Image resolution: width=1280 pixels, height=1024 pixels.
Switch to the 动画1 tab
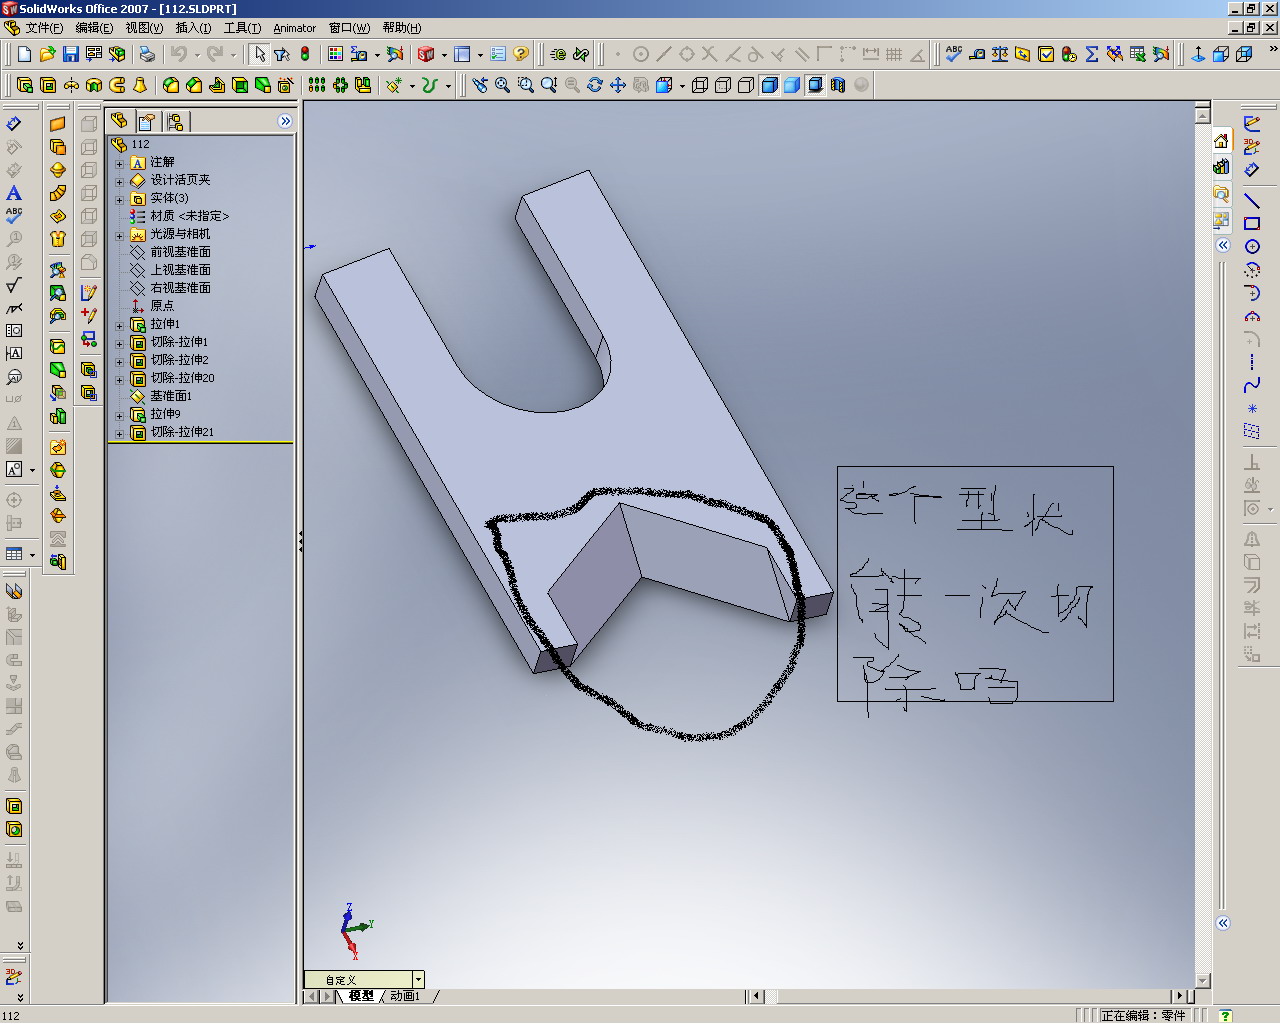tap(406, 996)
